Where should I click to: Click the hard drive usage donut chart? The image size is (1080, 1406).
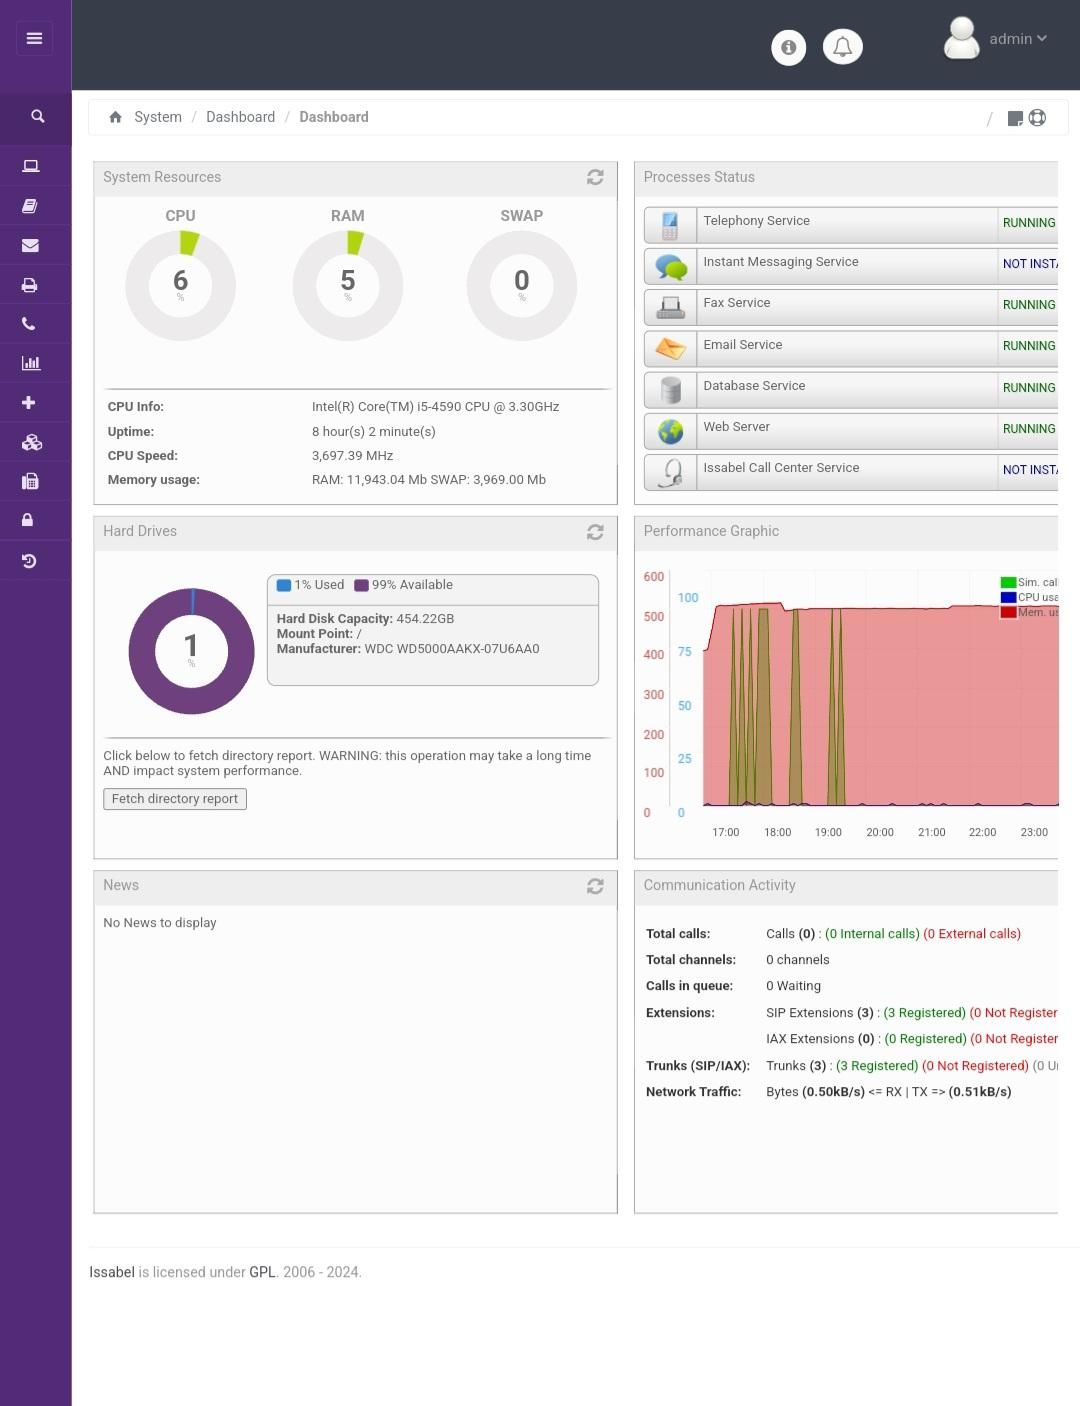[191, 651]
